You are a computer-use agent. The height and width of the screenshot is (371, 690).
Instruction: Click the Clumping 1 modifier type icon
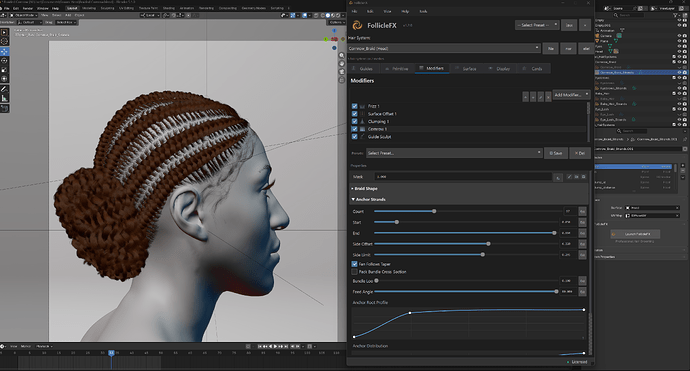pos(362,121)
